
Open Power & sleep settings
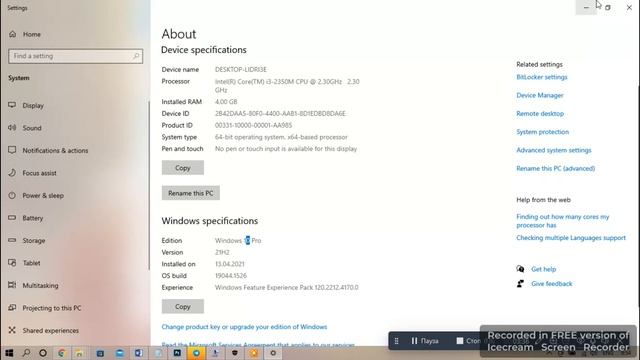[x=43, y=195]
